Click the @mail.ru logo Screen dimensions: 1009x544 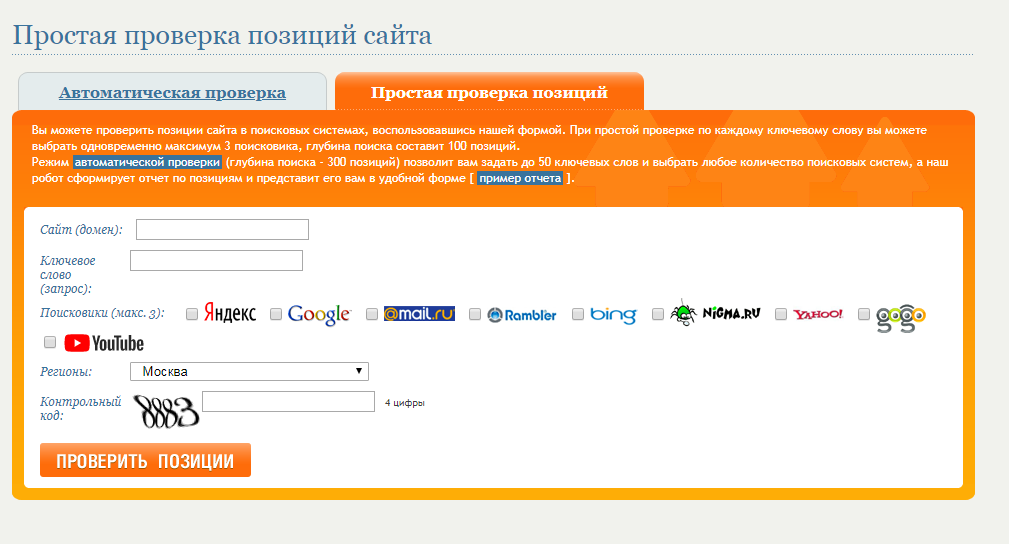419,314
